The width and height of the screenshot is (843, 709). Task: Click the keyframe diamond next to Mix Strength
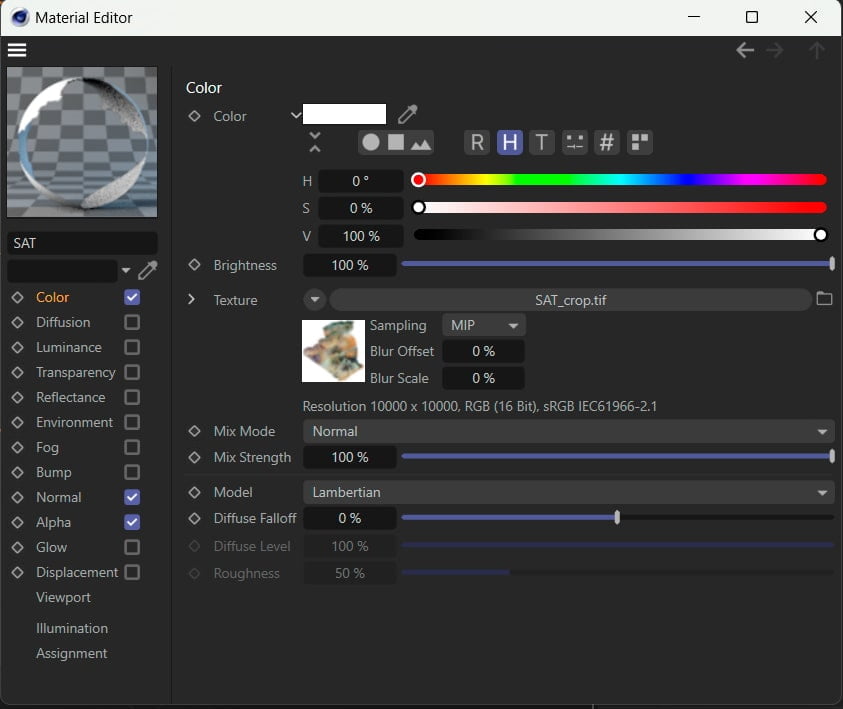pos(194,457)
